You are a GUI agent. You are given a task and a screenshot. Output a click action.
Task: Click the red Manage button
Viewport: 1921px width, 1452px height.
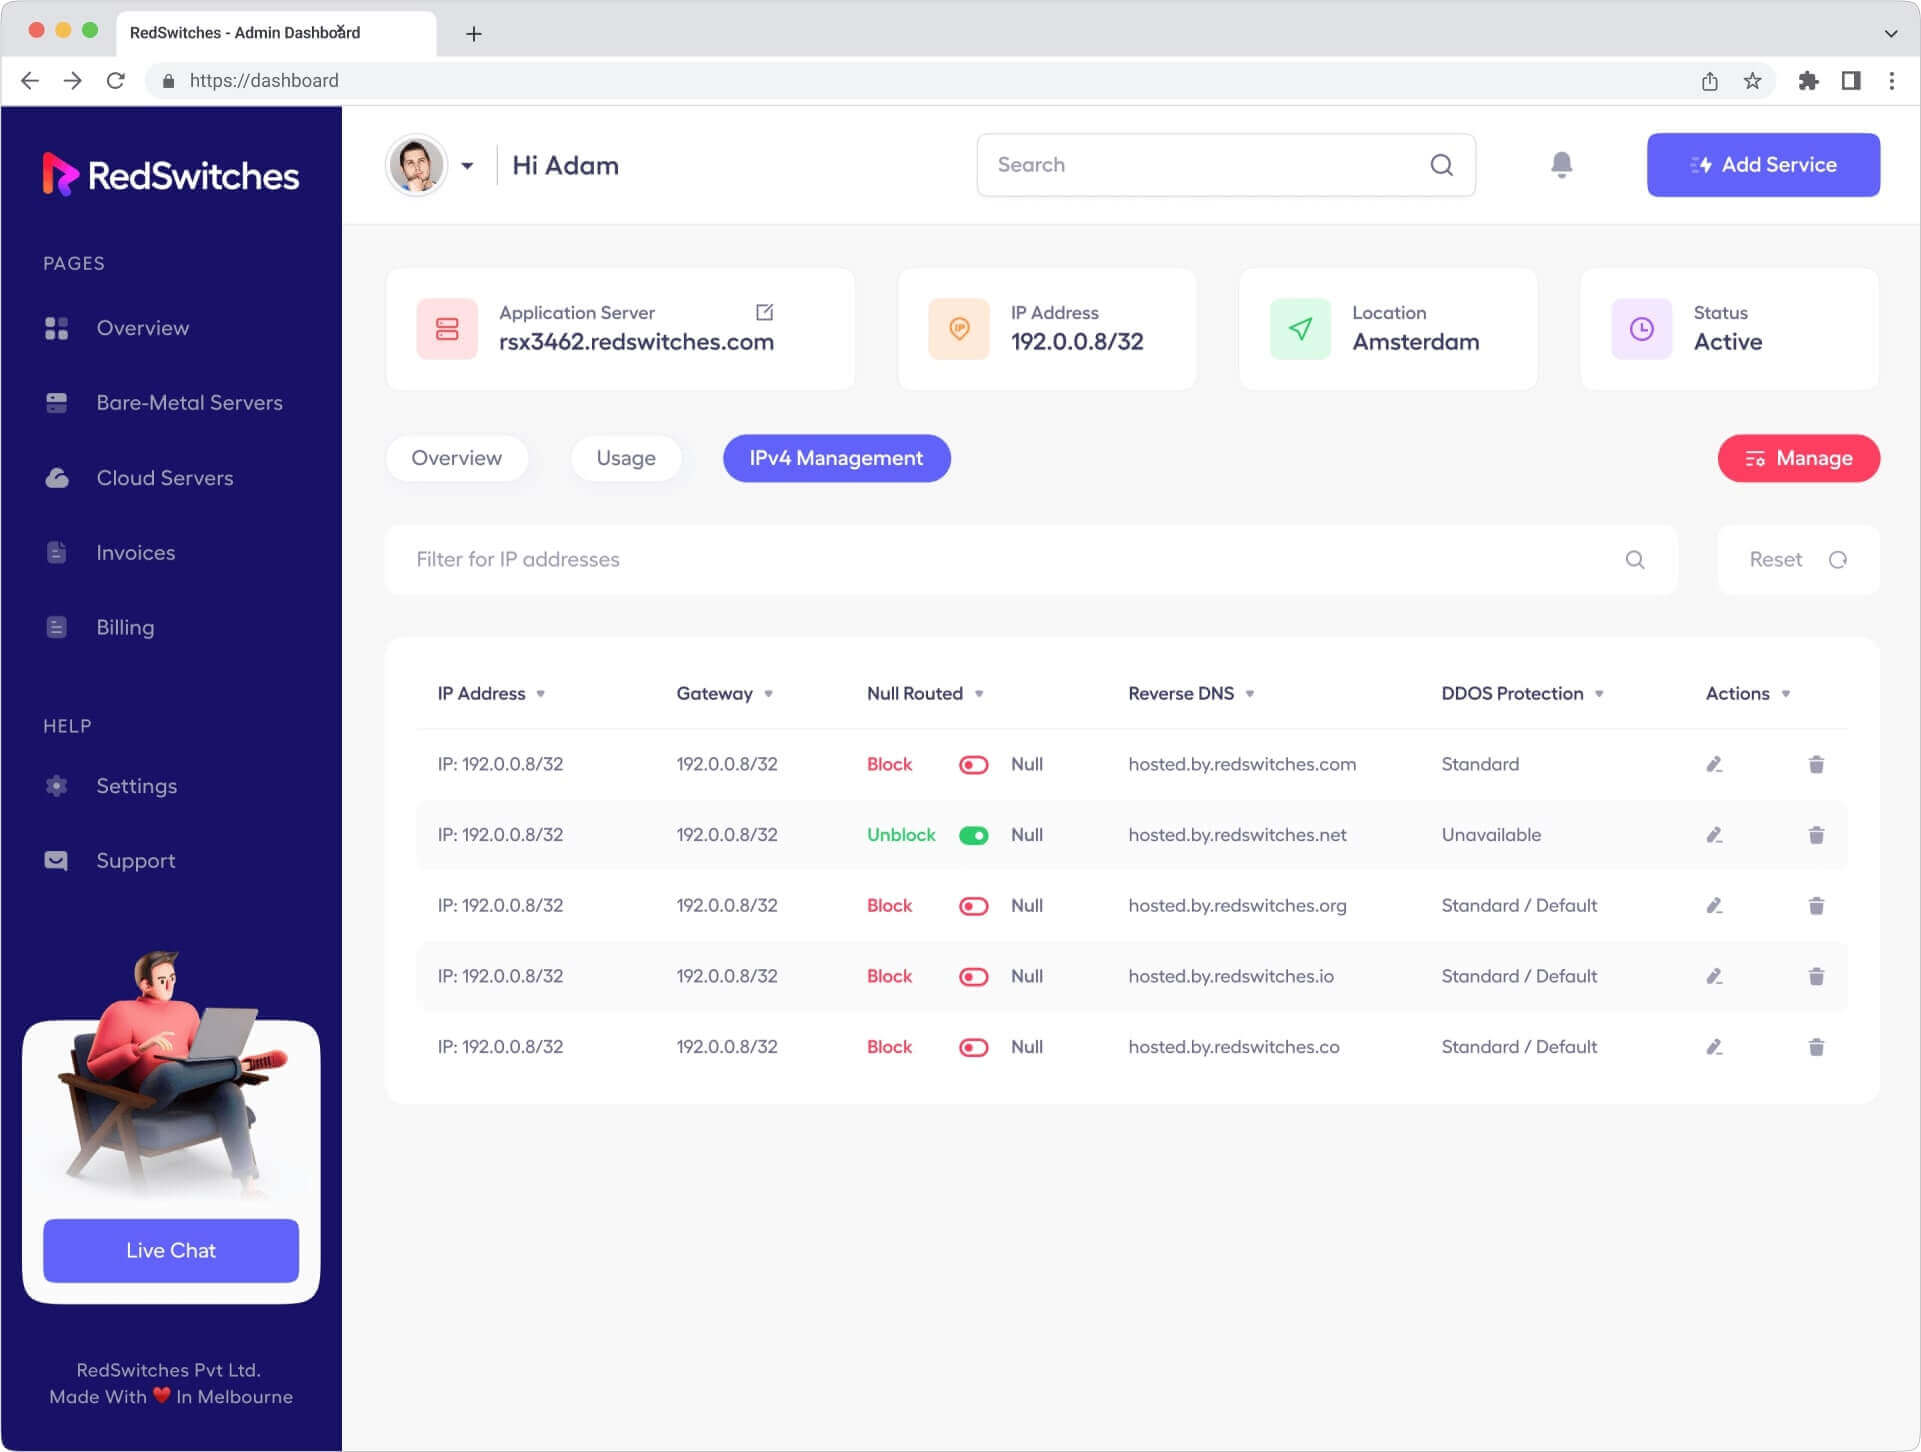[1798, 458]
